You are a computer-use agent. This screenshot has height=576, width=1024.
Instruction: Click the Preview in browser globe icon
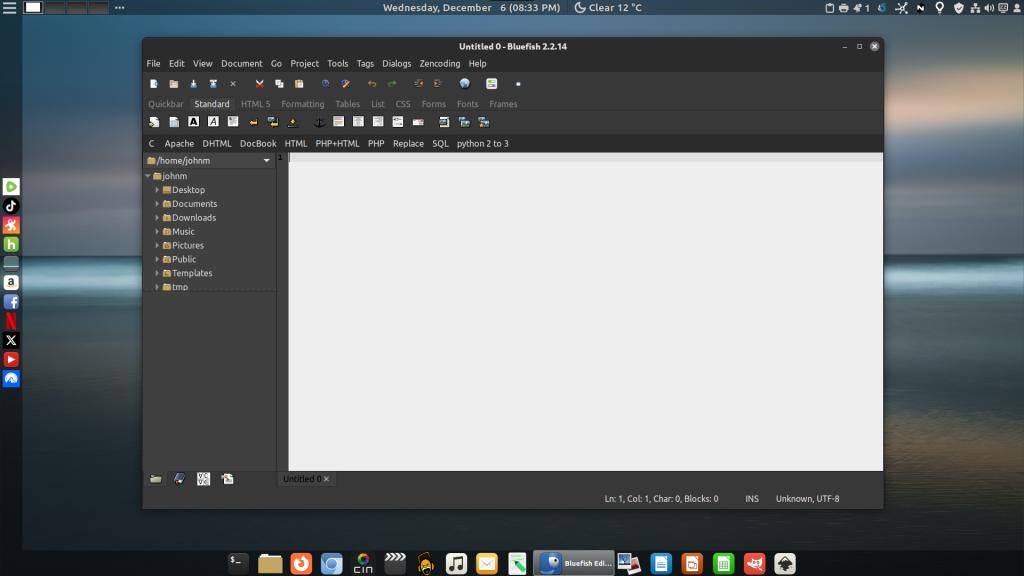(x=465, y=84)
